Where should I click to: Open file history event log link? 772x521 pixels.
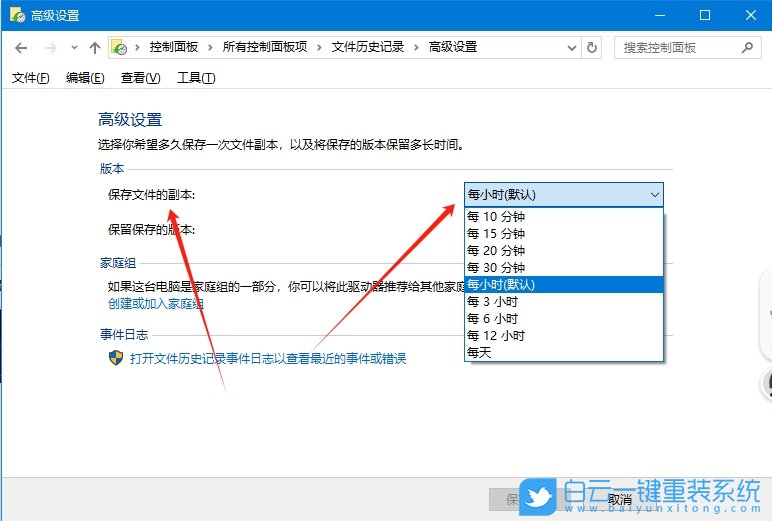pos(268,358)
